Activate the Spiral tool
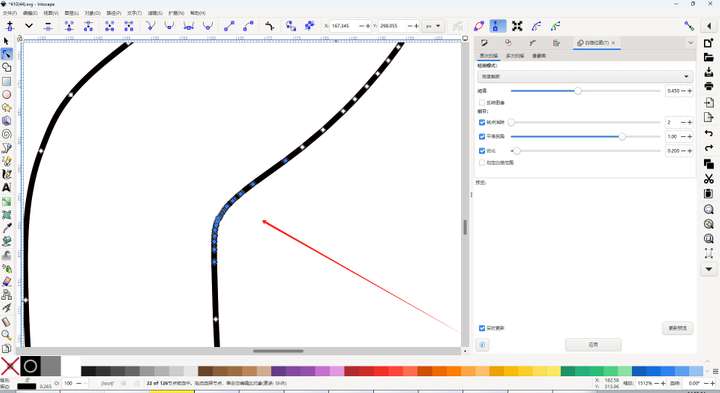The width and height of the screenshot is (720, 393). 6,135
